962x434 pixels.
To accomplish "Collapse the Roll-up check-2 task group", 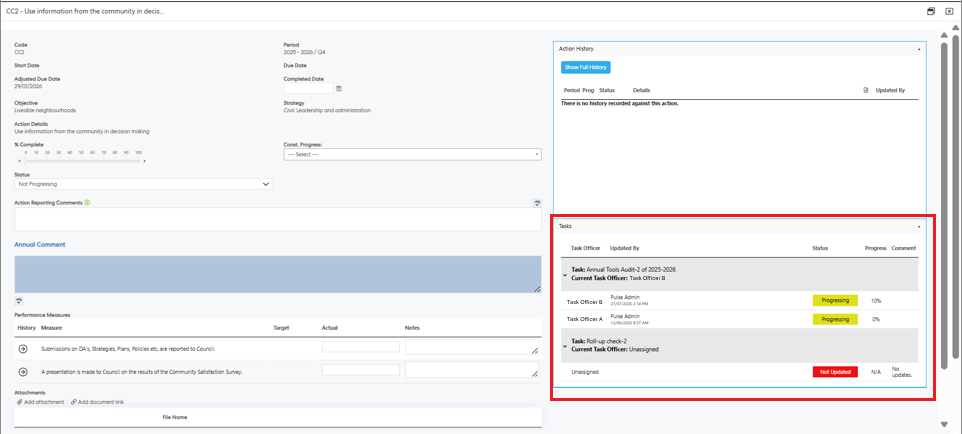I will [565, 346].
